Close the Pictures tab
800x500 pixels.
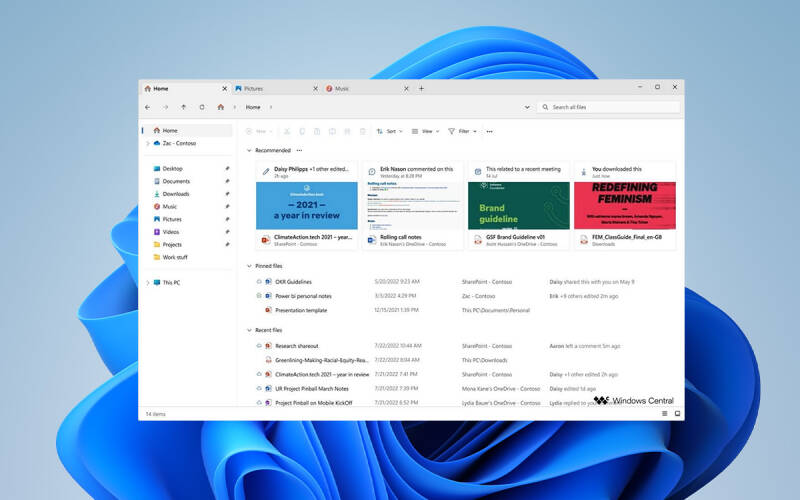click(315, 89)
